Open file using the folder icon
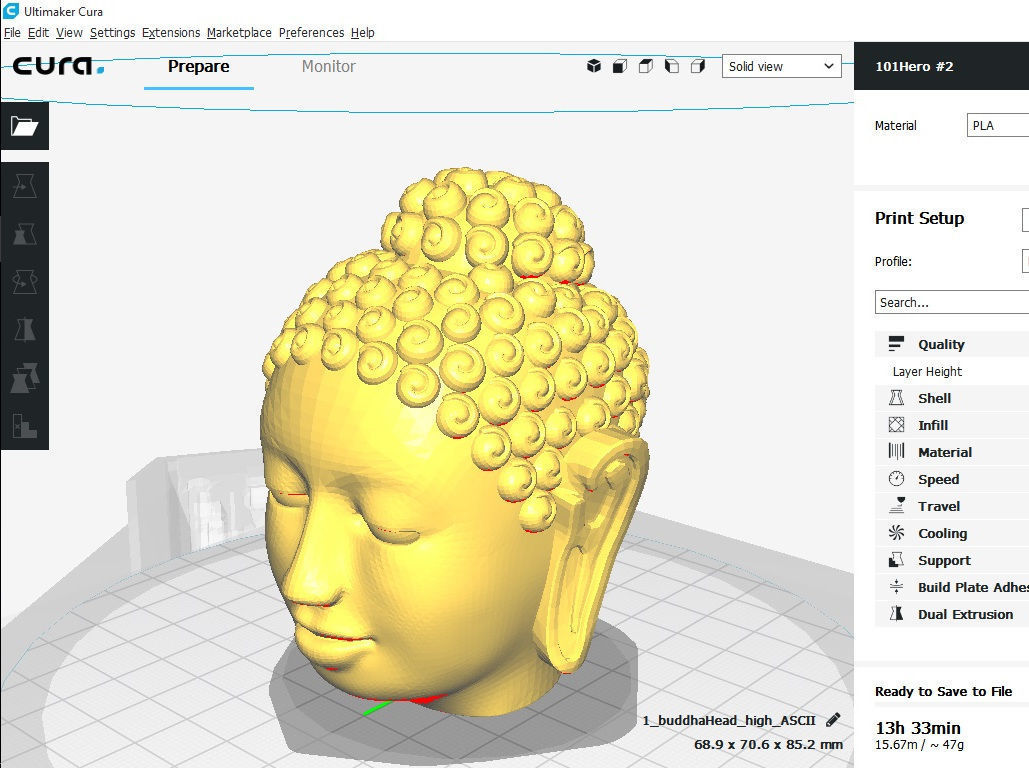The image size is (1029, 768). (24, 125)
